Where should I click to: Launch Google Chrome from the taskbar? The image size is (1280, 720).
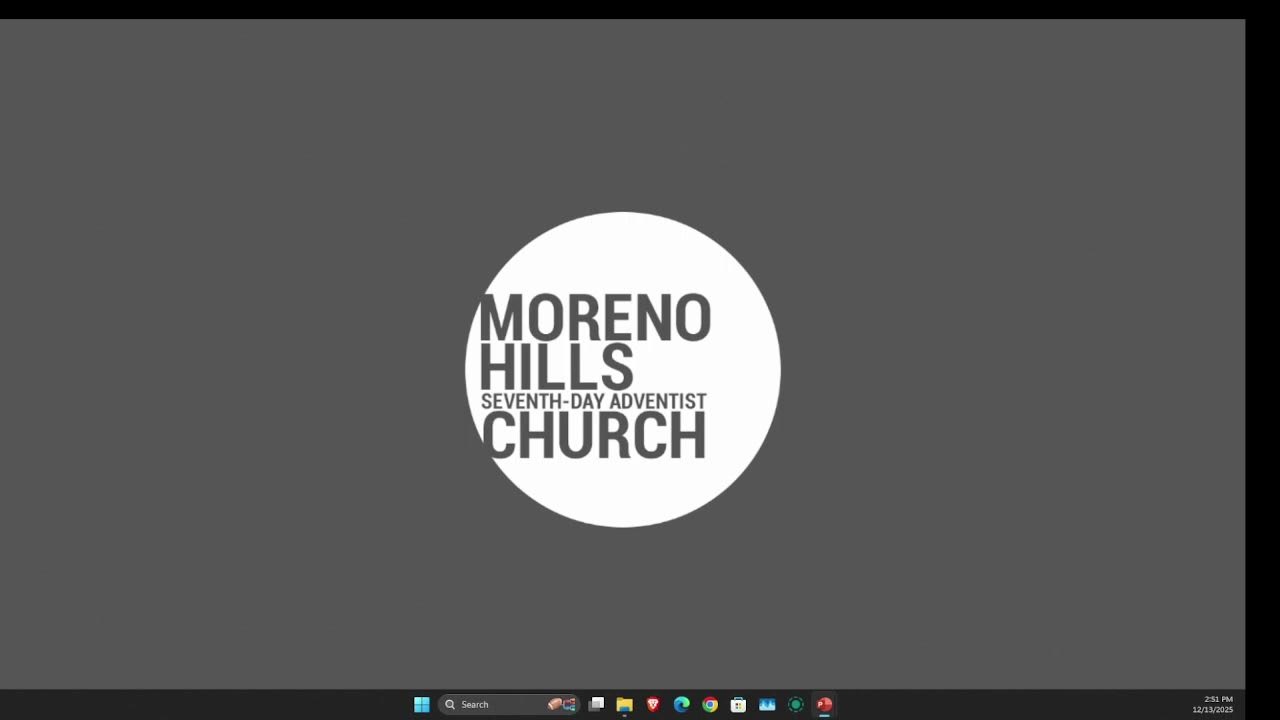click(x=710, y=705)
